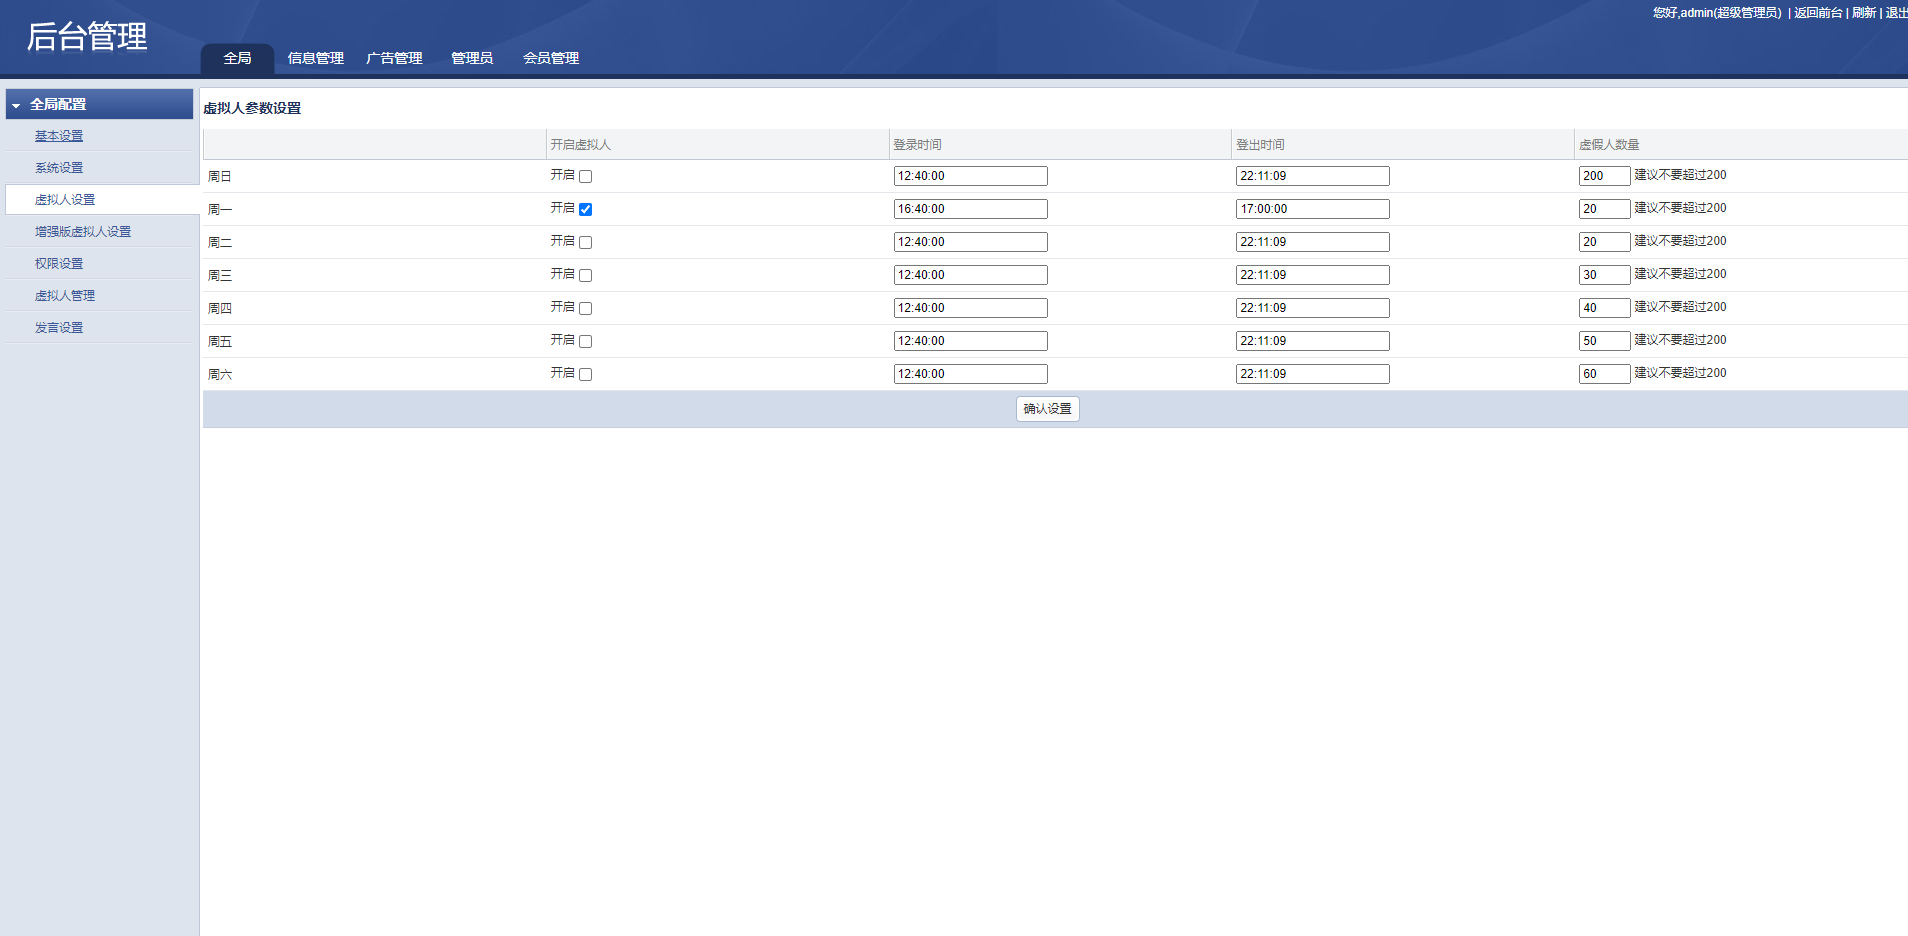This screenshot has width=1908, height=936.
Task: Open 虚拟人管理 in sidebar
Action: (x=65, y=296)
